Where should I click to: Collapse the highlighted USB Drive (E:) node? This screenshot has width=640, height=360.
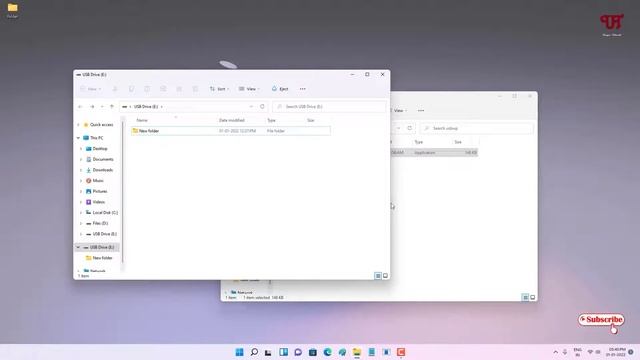[x=78, y=247]
